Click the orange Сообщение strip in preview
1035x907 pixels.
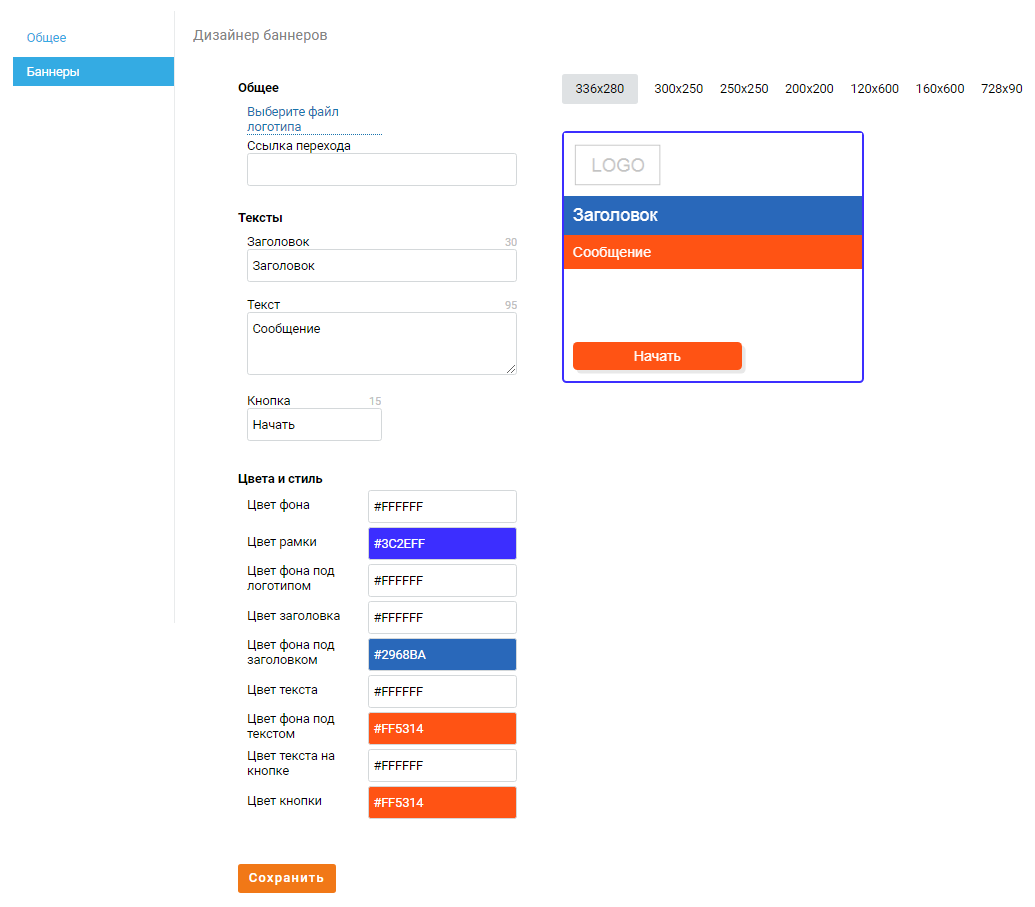click(x=713, y=252)
